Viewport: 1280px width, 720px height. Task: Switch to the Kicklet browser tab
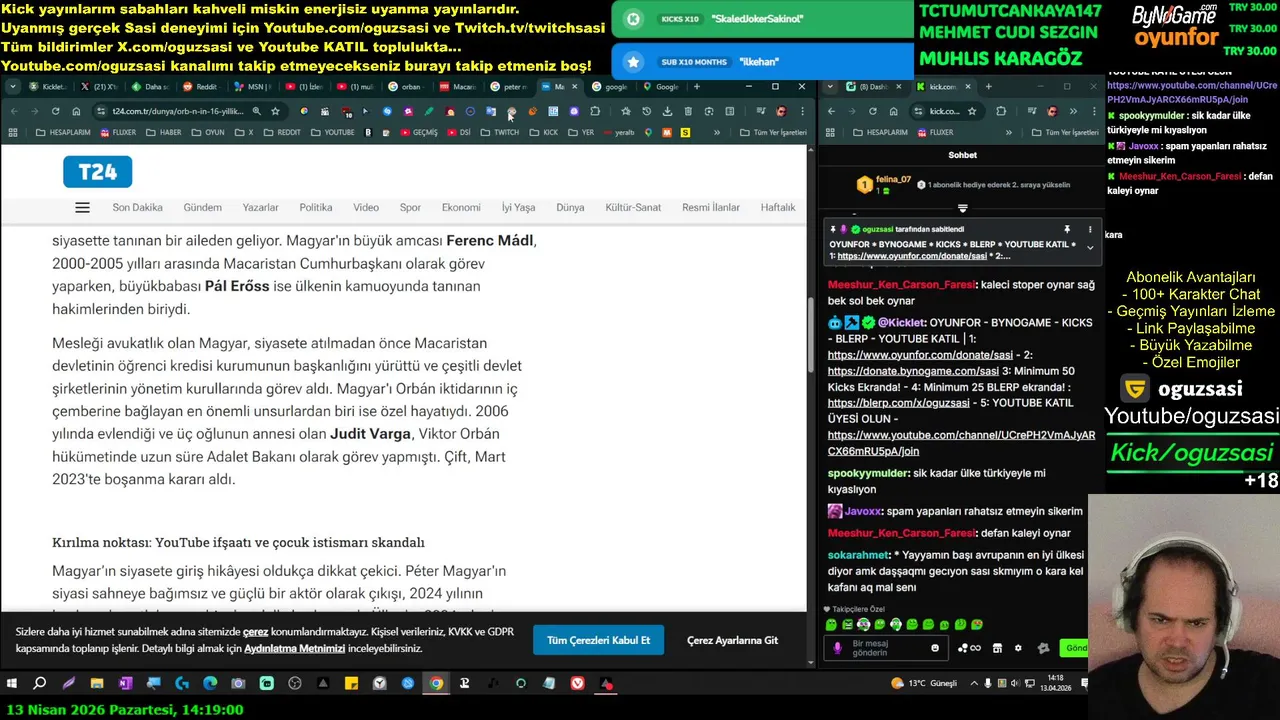click(48, 87)
